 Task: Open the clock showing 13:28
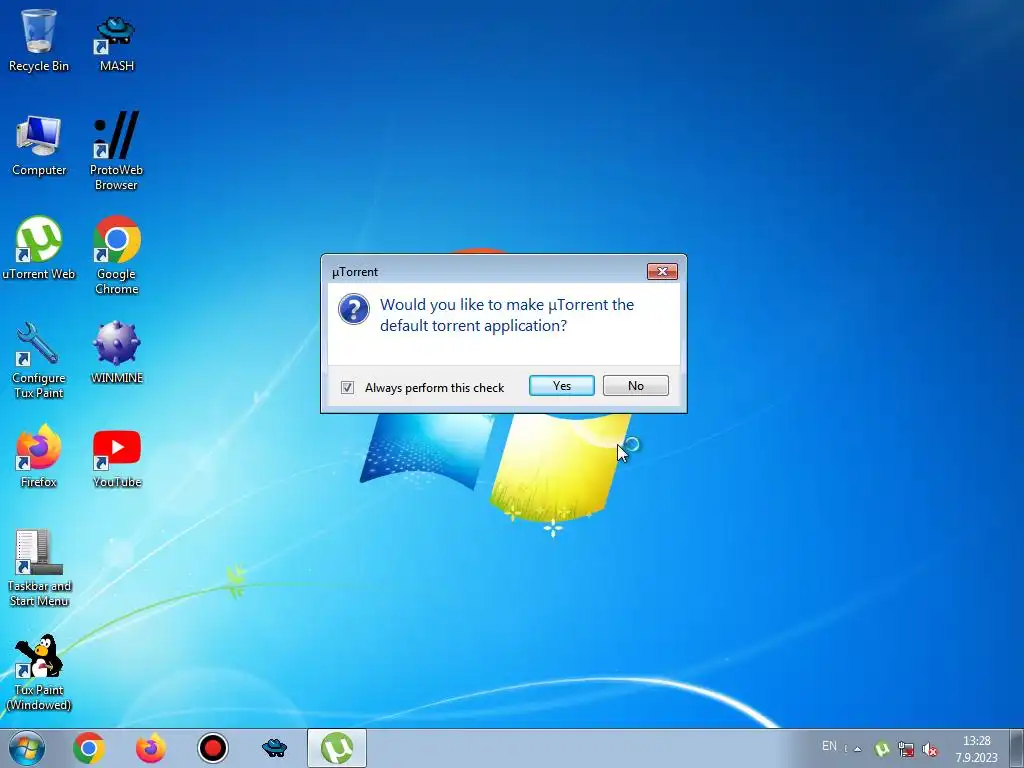tap(977, 749)
